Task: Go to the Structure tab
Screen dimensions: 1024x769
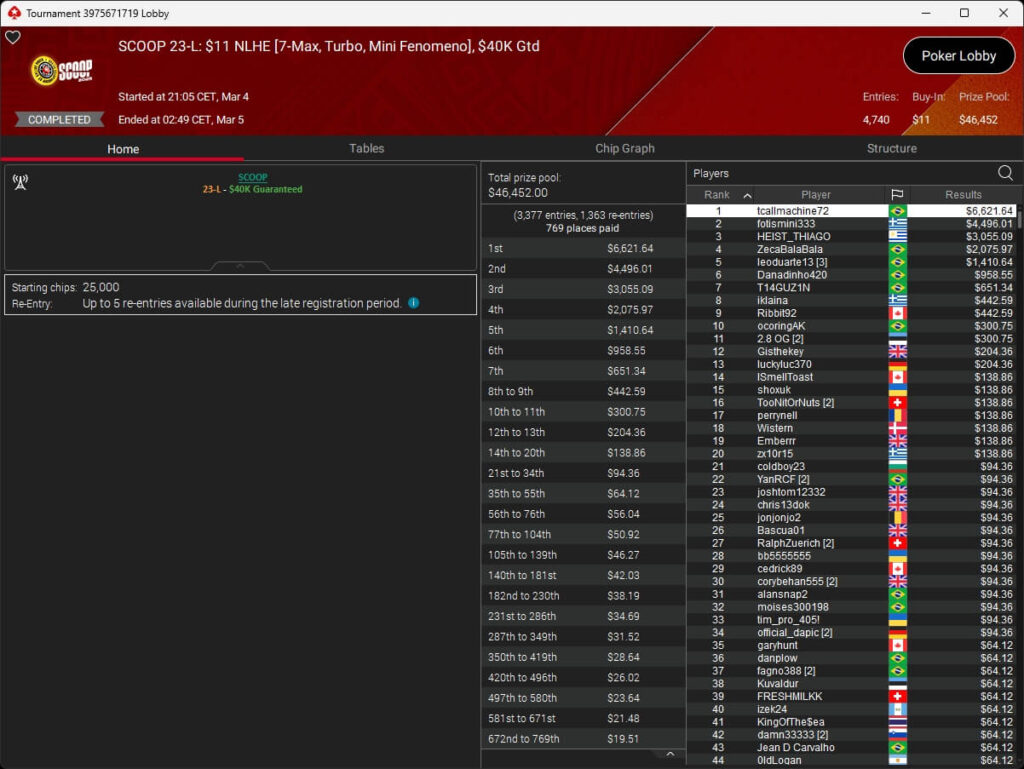Action: 891,148
